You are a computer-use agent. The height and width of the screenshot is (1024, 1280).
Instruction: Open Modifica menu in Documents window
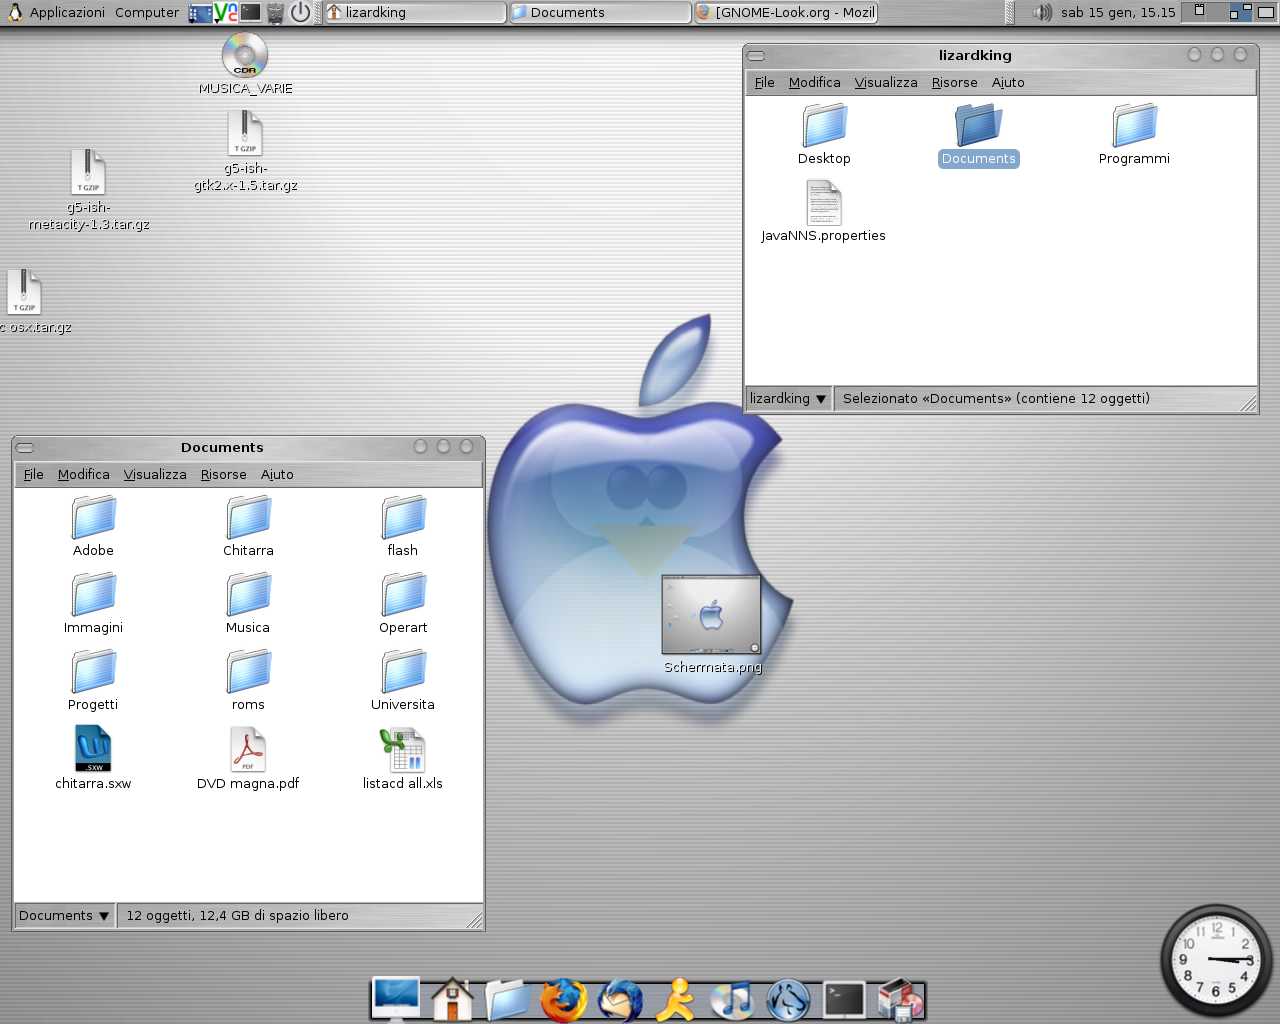click(84, 474)
